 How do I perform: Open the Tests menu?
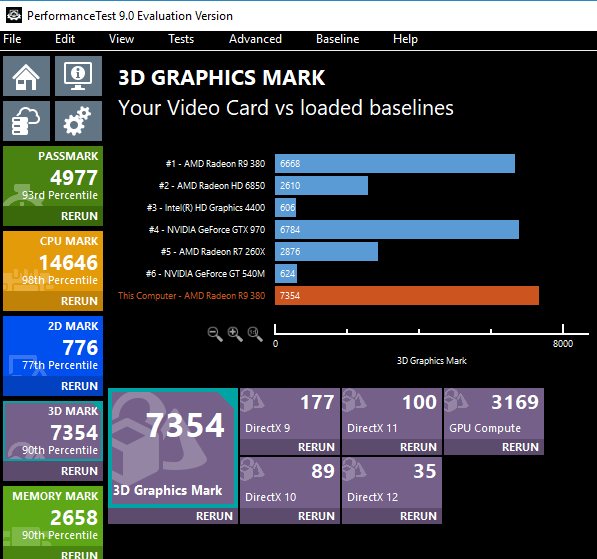[x=181, y=39]
